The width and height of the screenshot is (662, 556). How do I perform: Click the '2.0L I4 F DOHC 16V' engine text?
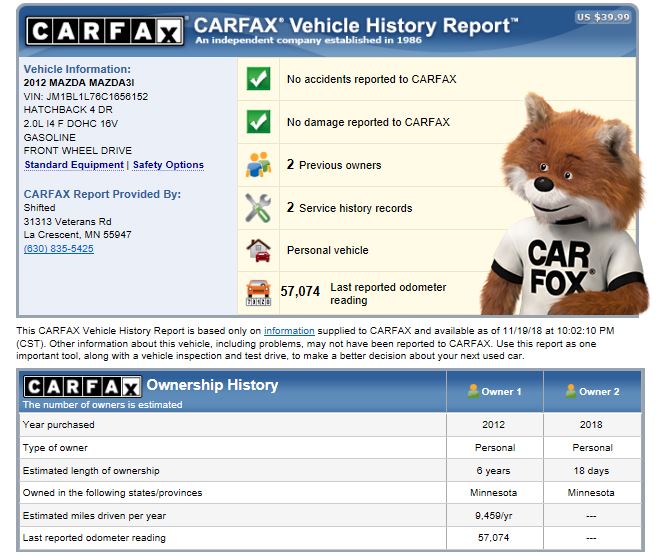click(71, 124)
